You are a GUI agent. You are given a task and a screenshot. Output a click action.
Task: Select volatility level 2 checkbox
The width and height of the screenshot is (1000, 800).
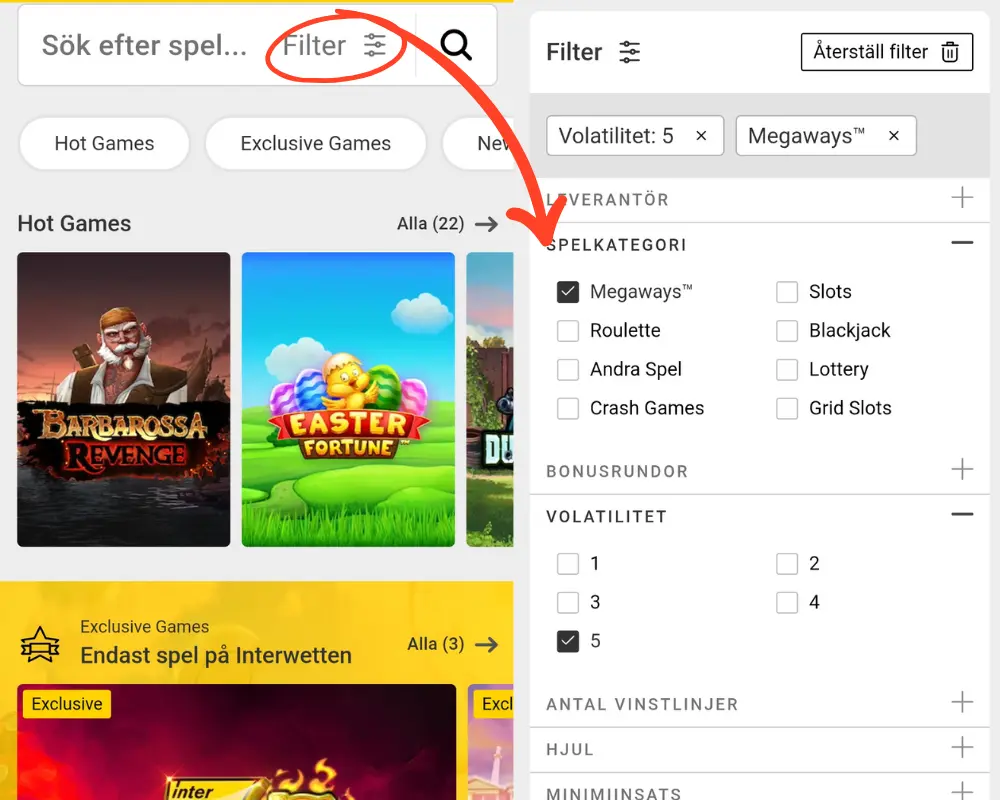(787, 563)
